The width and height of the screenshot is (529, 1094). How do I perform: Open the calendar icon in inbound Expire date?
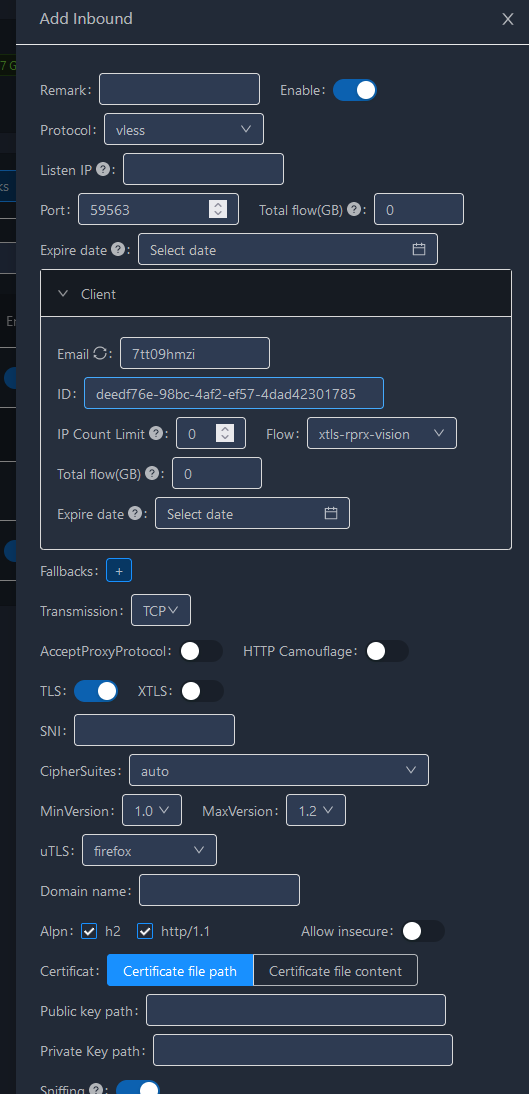(419, 249)
